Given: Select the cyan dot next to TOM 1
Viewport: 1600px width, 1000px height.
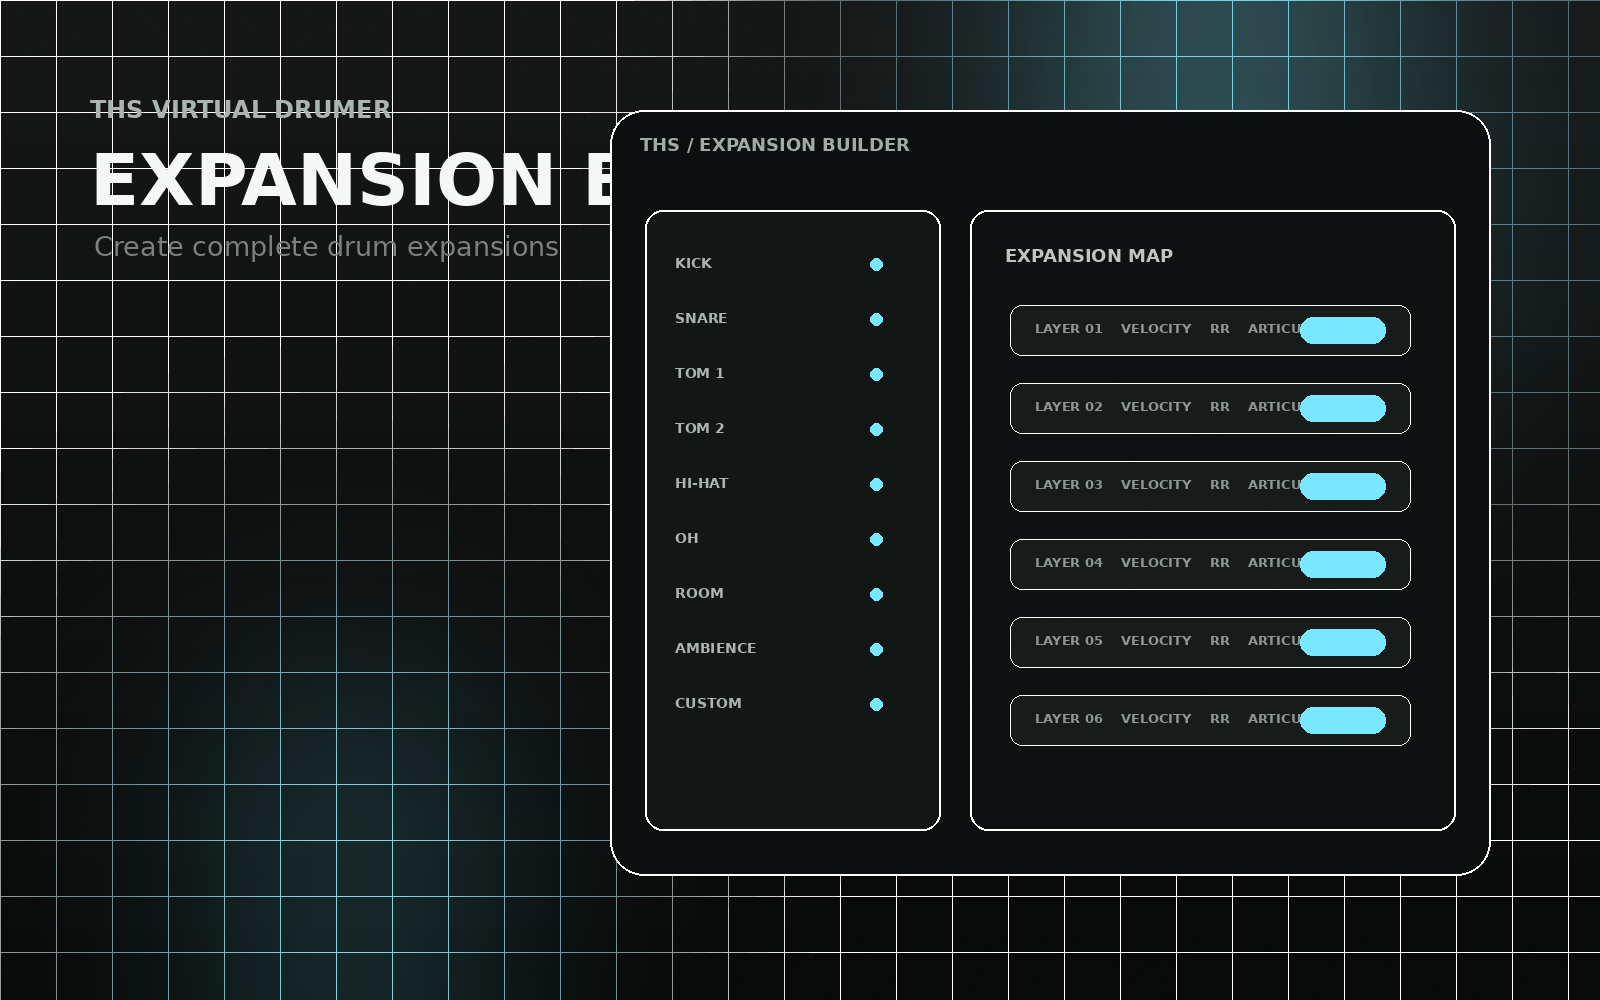Looking at the screenshot, I should click(x=876, y=375).
